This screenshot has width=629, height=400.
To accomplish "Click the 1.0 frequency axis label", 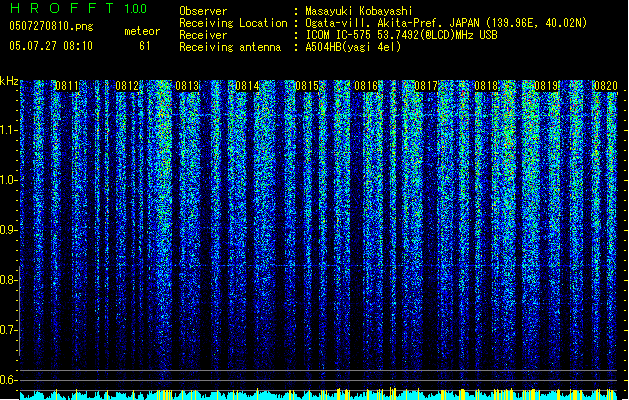I will (x=8, y=180).
